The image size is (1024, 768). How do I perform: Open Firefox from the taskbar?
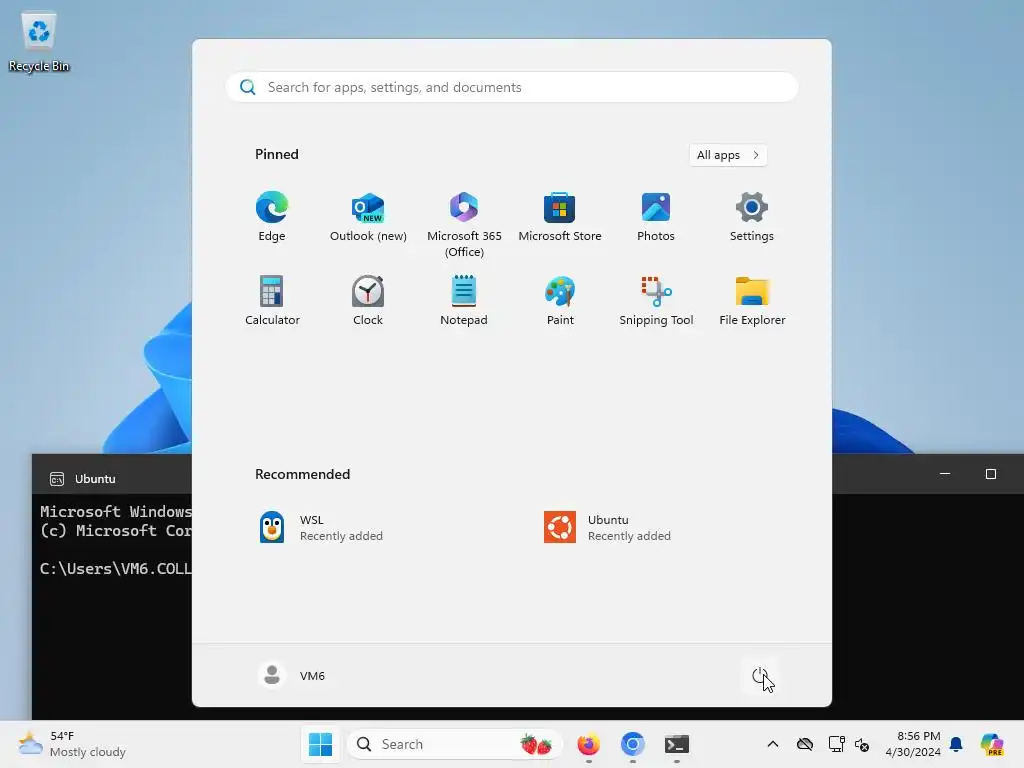point(588,744)
